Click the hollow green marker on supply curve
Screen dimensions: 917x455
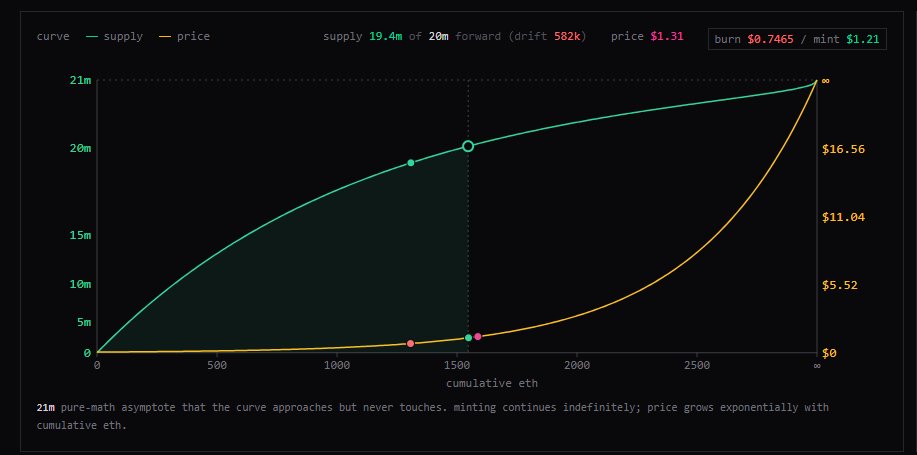tap(468, 146)
